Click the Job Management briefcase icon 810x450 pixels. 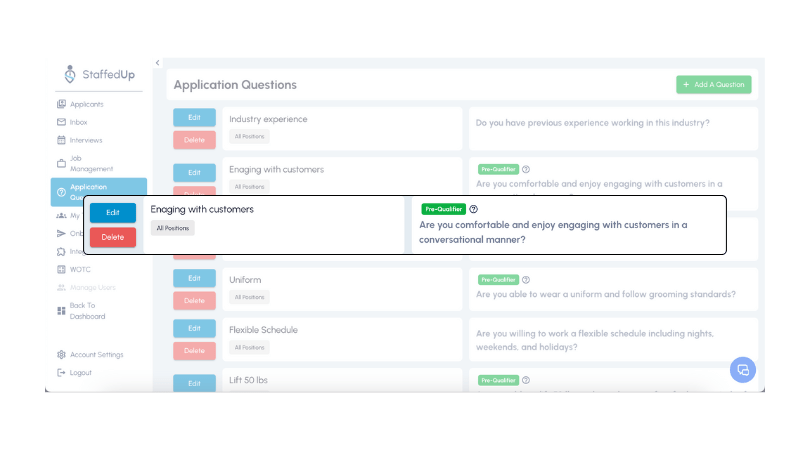point(62,163)
